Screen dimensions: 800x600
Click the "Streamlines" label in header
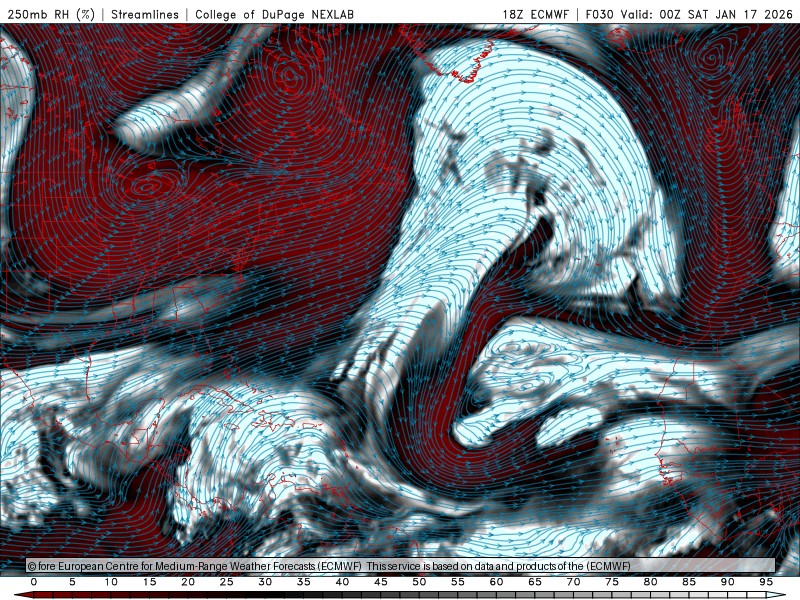point(145,14)
